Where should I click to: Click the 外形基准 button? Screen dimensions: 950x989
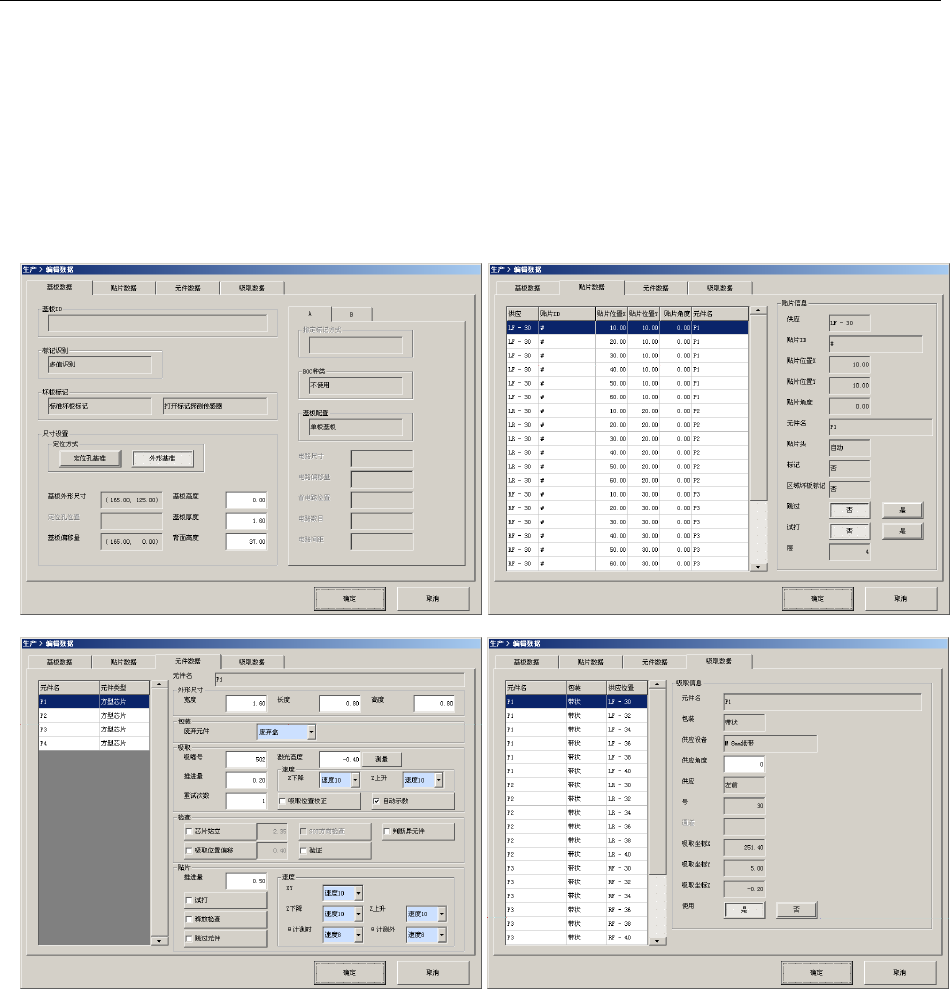(162, 459)
